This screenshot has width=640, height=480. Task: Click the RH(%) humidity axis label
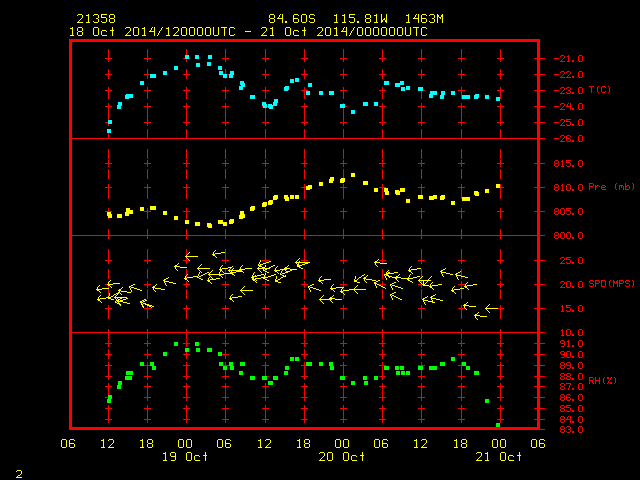pos(602,380)
